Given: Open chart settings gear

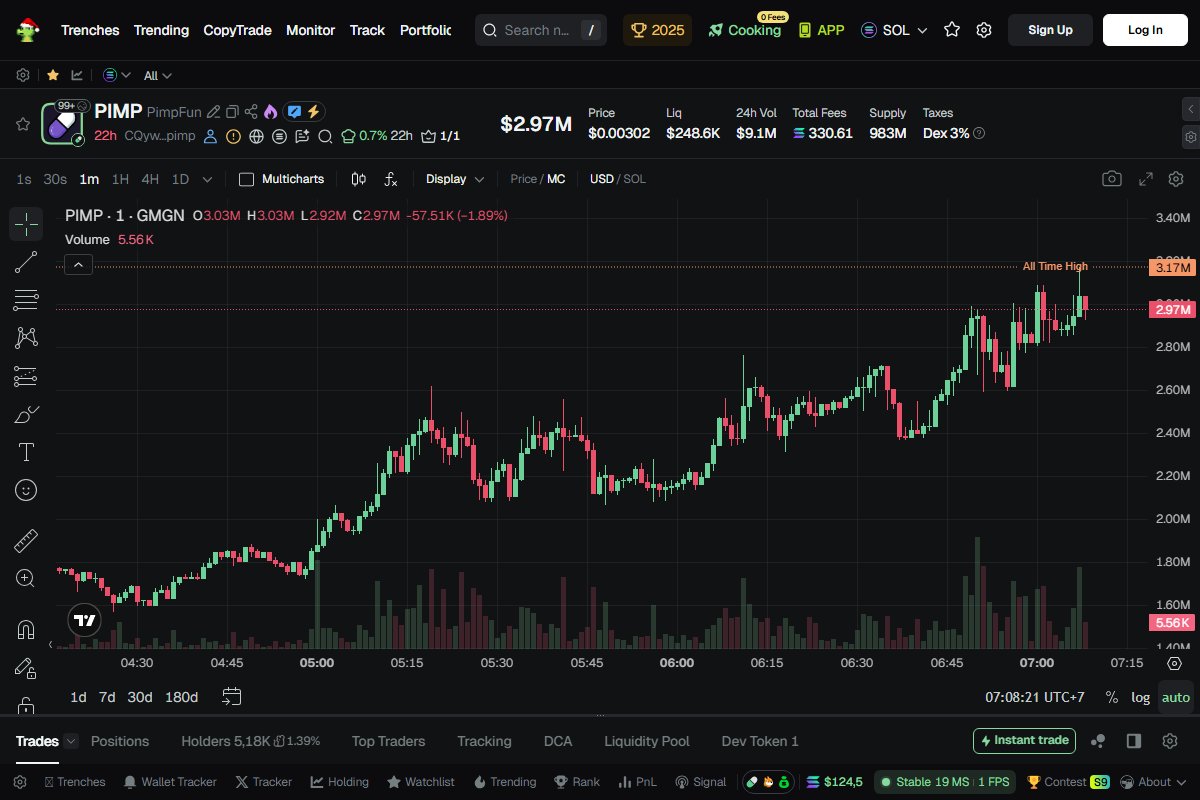Looking at the screenshot, I should pyautogui.click(x=1176, y=179).
